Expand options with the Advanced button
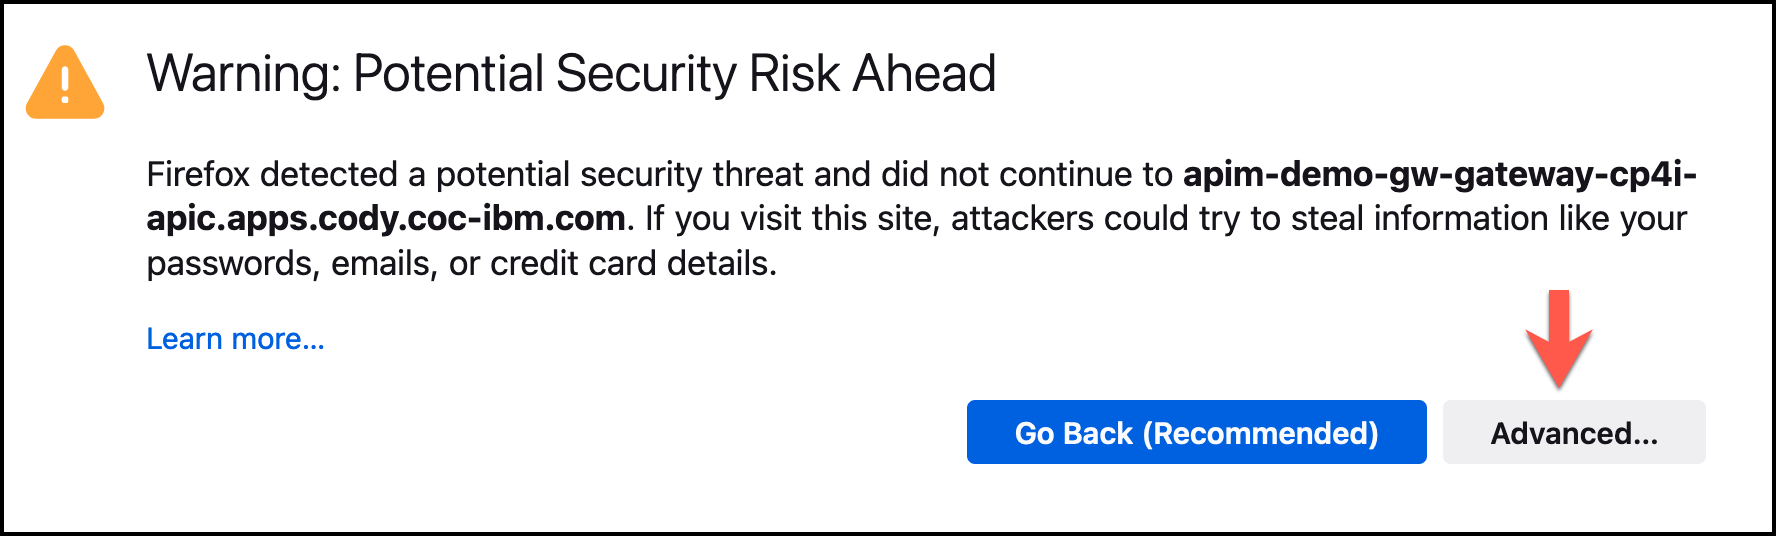Screen dimensions: 1776x536 [x=1573, y=433]
